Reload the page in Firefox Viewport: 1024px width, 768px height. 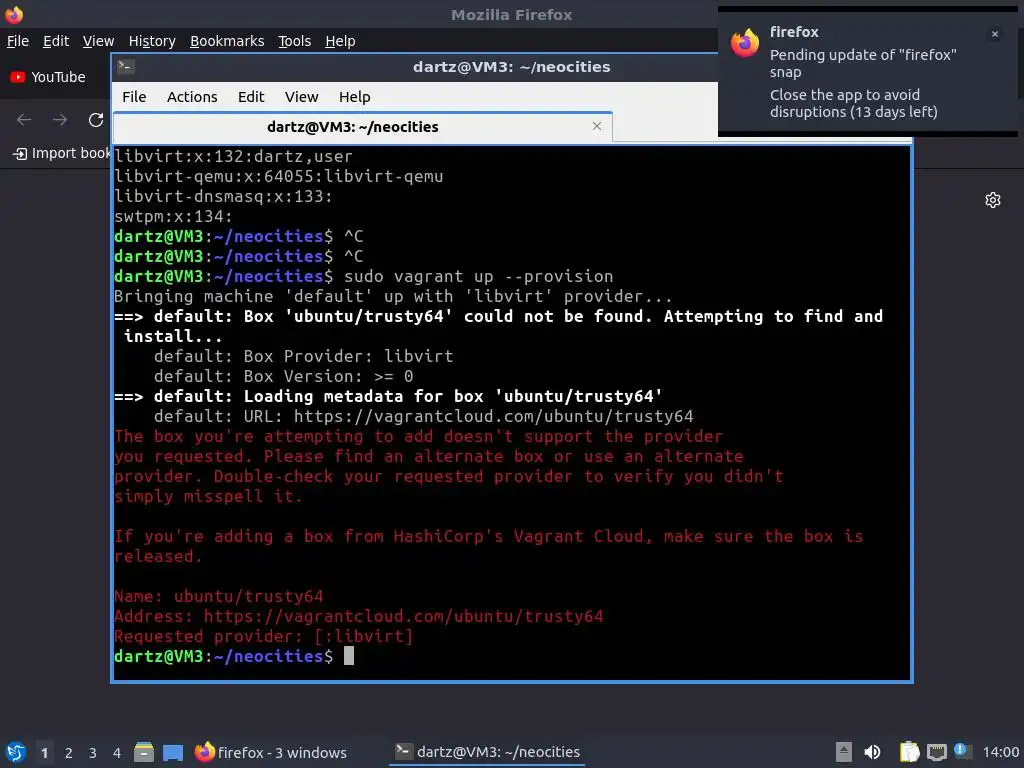[x=96, y=120]
